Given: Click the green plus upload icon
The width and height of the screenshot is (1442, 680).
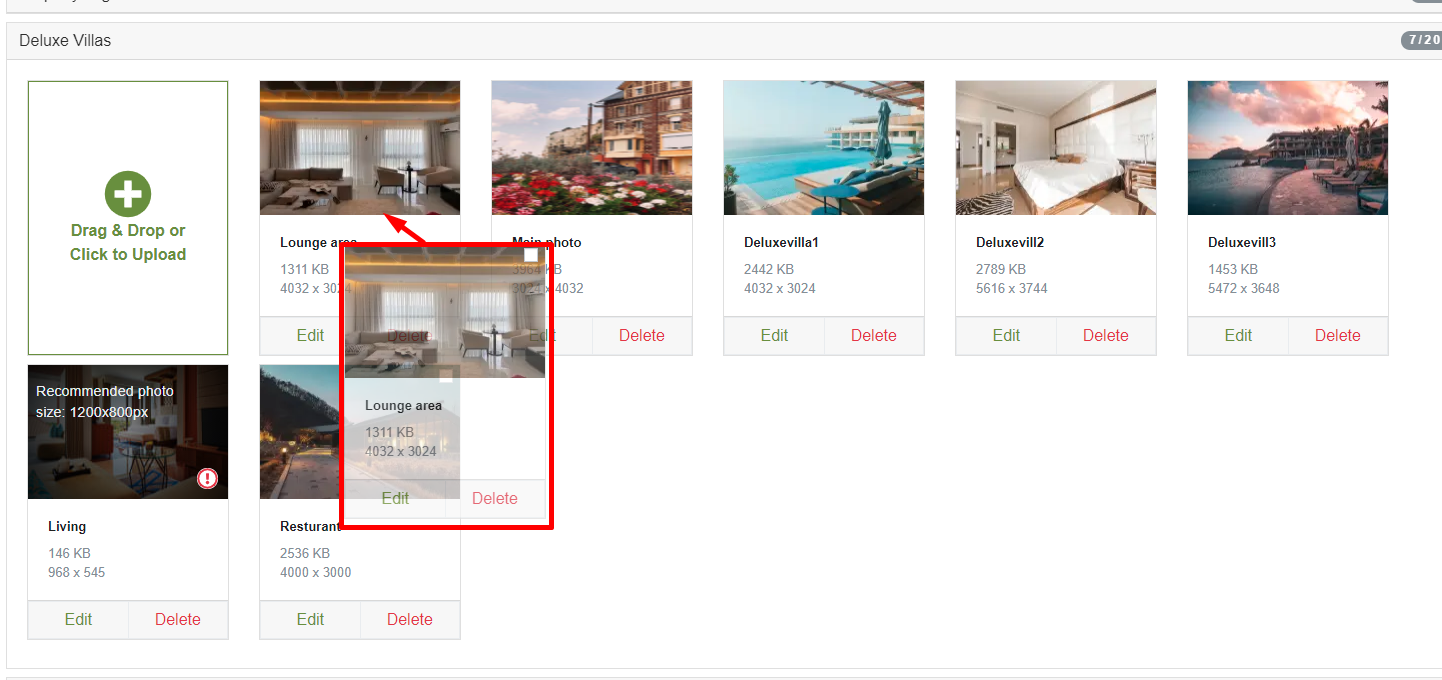Looking at the screenshot, I should (x=128, y=194).
